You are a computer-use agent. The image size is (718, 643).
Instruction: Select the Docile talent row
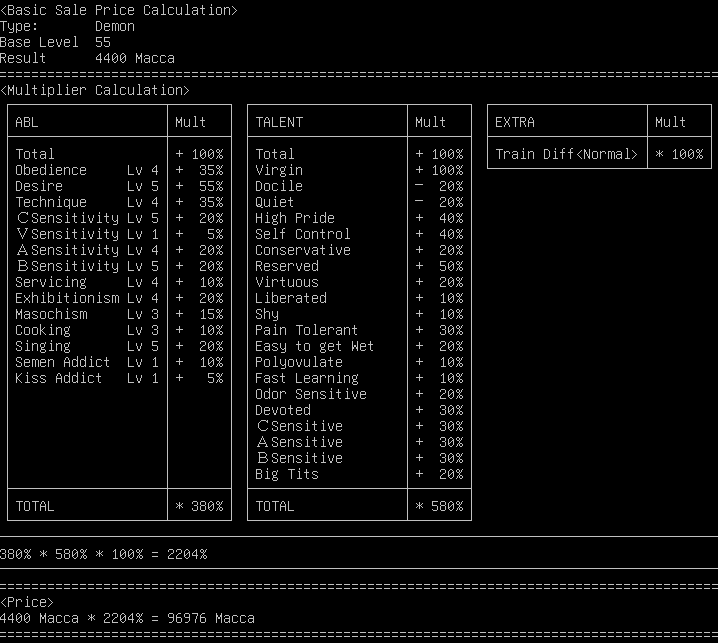359,186
